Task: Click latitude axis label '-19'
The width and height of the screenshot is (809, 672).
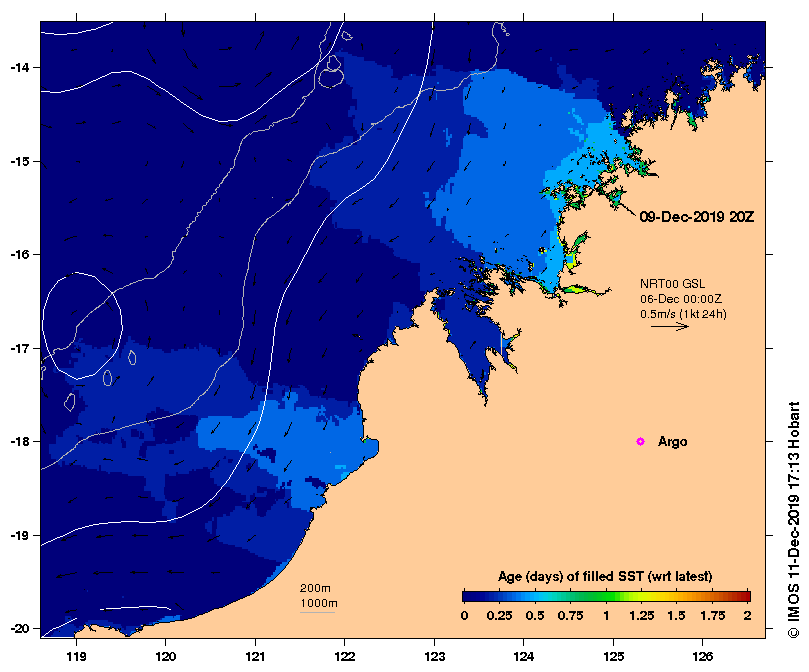Action: (20, 535)
